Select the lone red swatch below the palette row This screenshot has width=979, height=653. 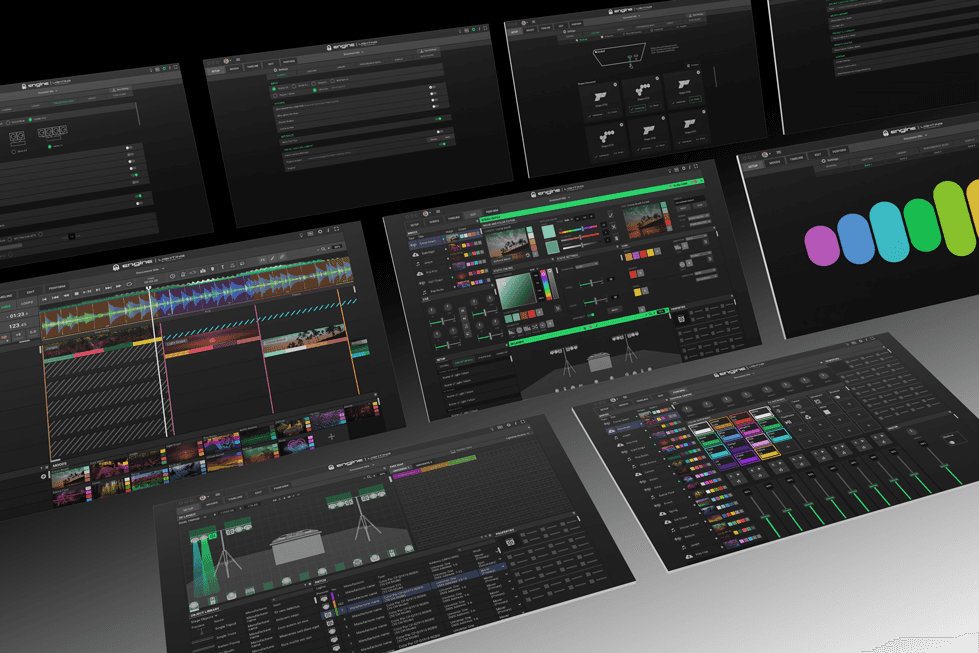(633, 274)
